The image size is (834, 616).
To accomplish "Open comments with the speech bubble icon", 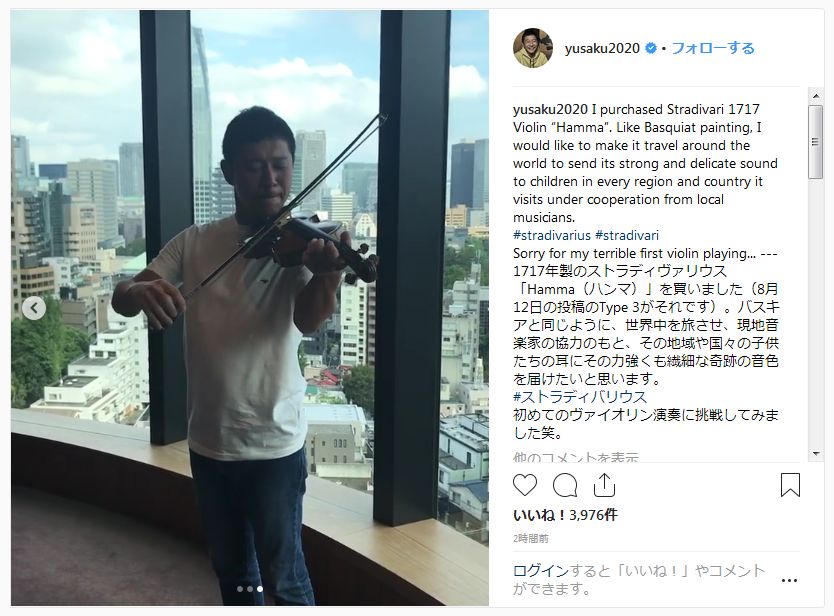I will 564,485.
